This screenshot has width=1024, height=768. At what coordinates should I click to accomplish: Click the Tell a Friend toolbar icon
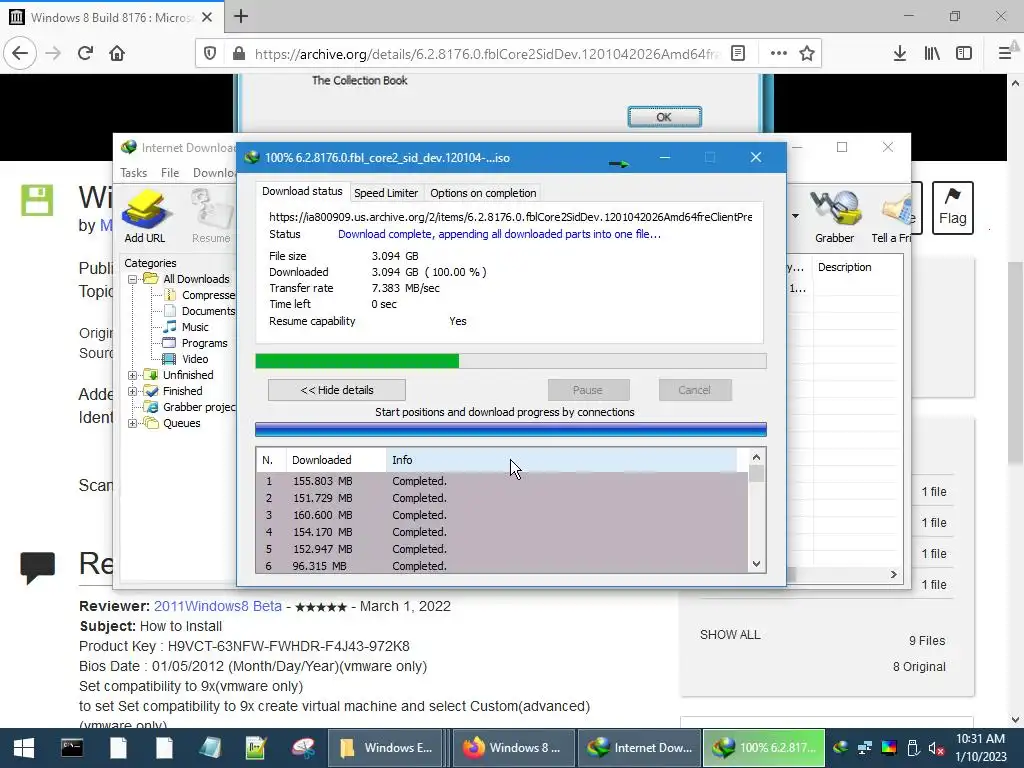892,216
